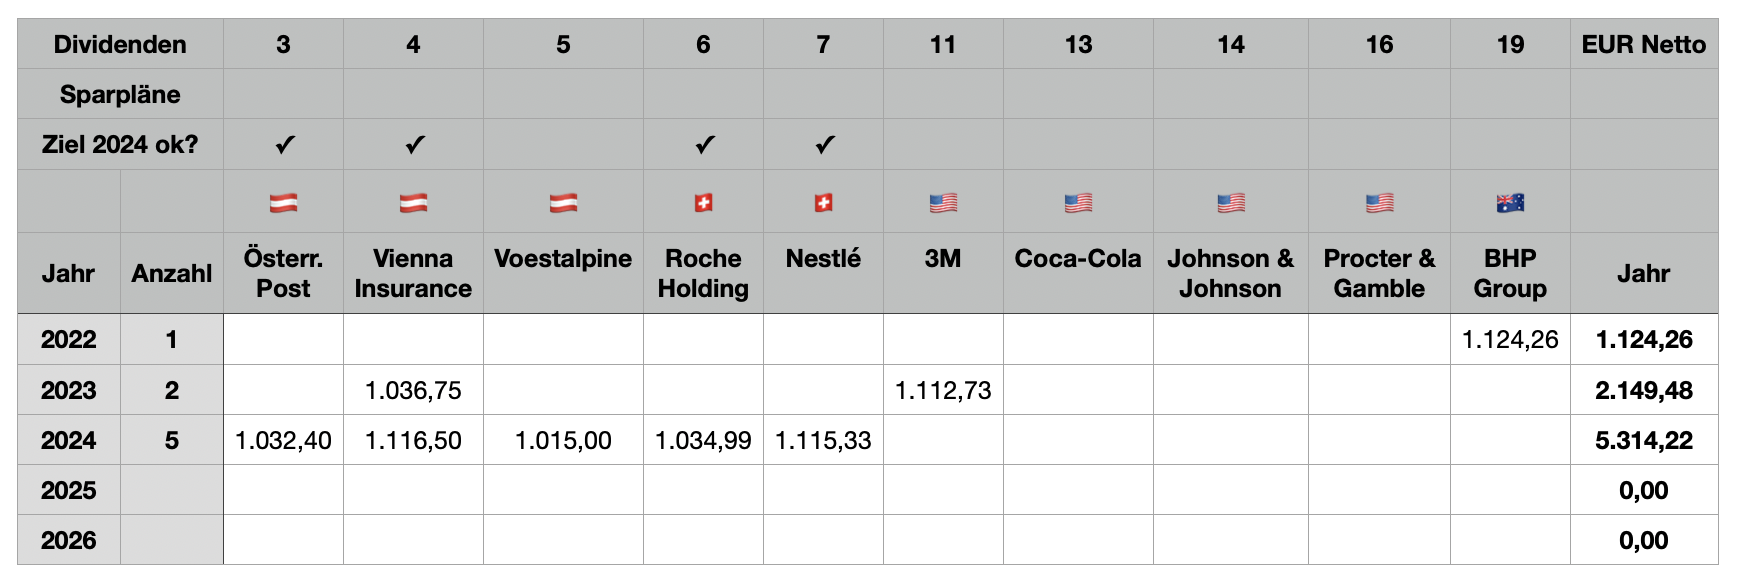The width and height of the screenshot is (1738, 586).
Task: Select the Ziel 2024 checkmark in column 6
Action: point(704,145)
